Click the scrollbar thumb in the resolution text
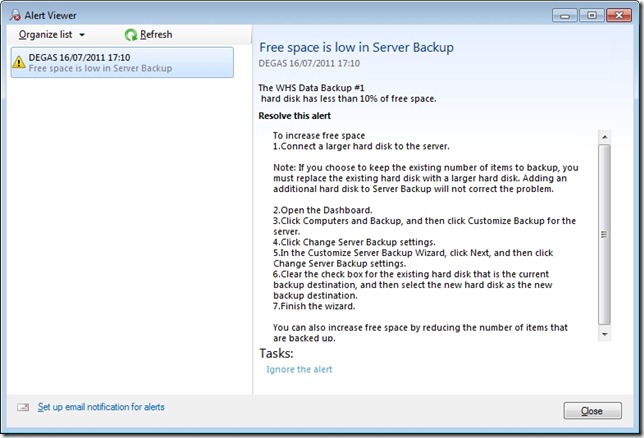 click(604, 234)
